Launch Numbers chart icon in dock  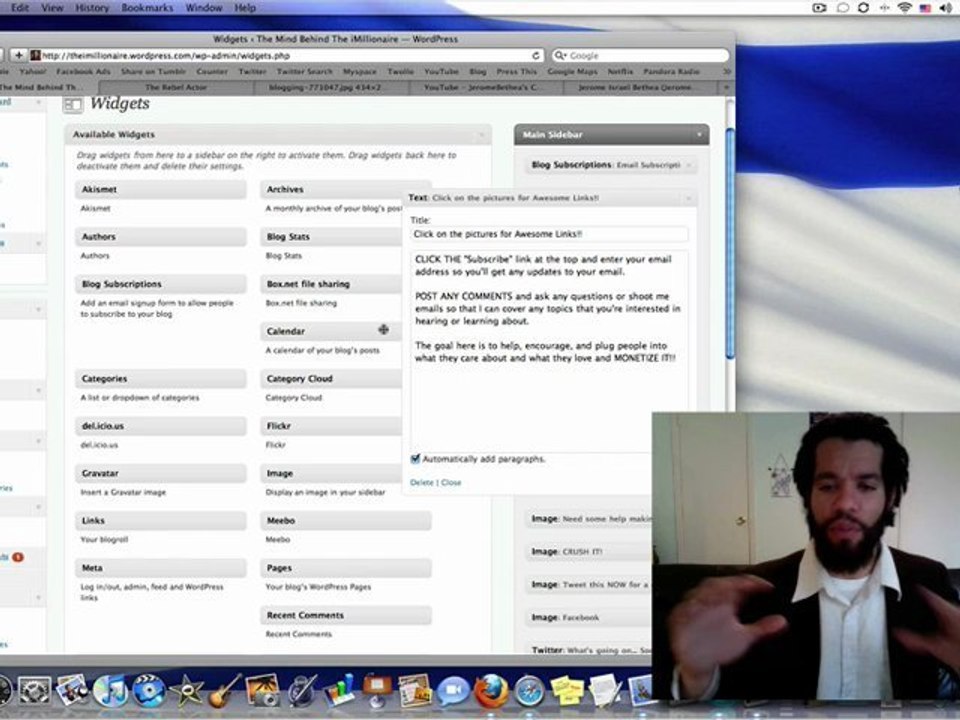coord(339,691)
